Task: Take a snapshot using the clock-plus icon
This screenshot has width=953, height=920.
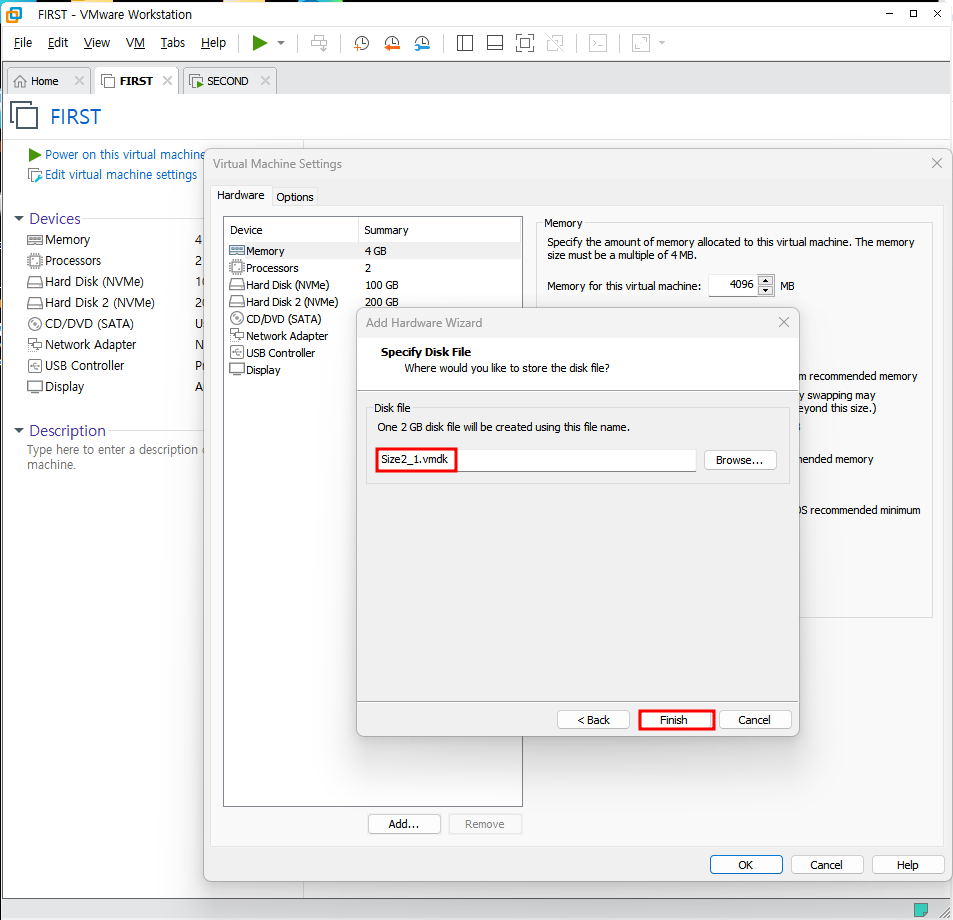Action: [361, 43]
